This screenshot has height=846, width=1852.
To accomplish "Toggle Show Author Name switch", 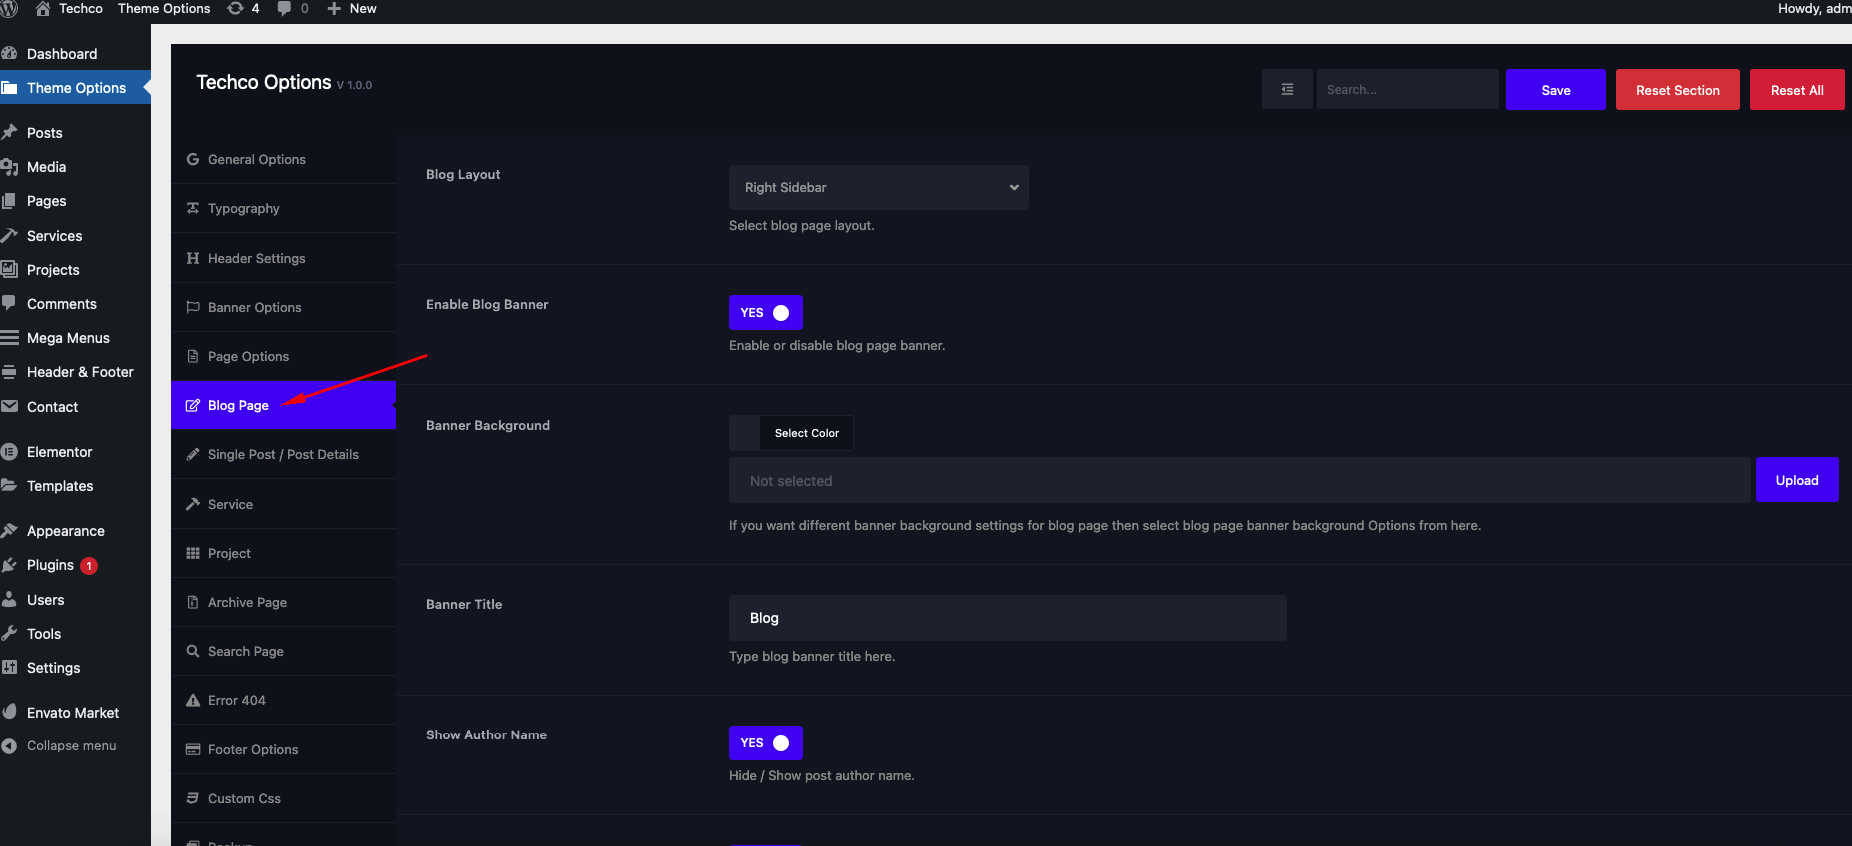I will [x=765, y=743].
